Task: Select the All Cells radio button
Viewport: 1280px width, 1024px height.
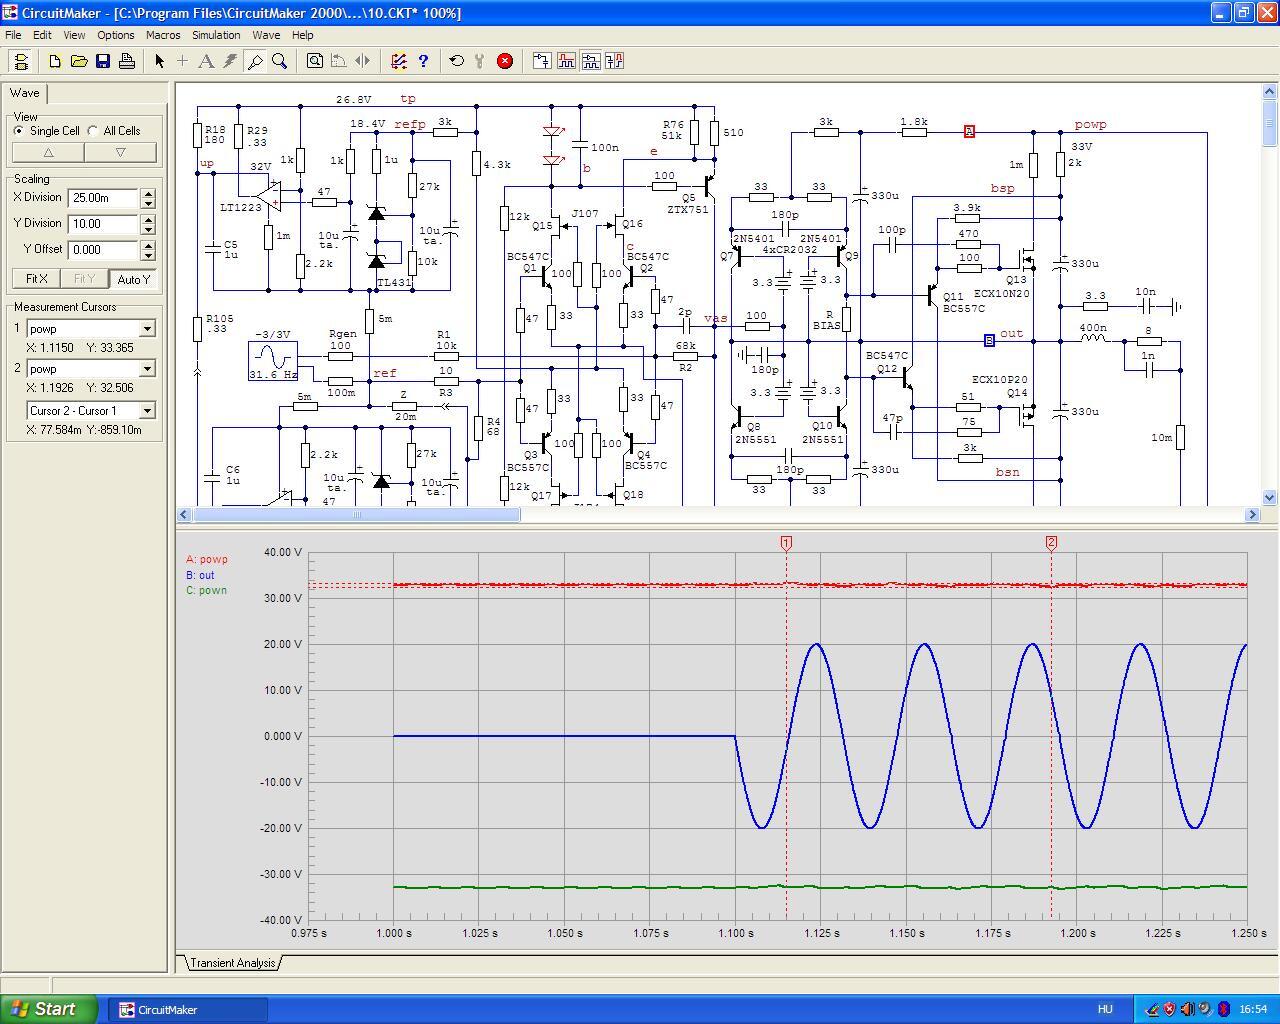Action: [x=94, y=131]
